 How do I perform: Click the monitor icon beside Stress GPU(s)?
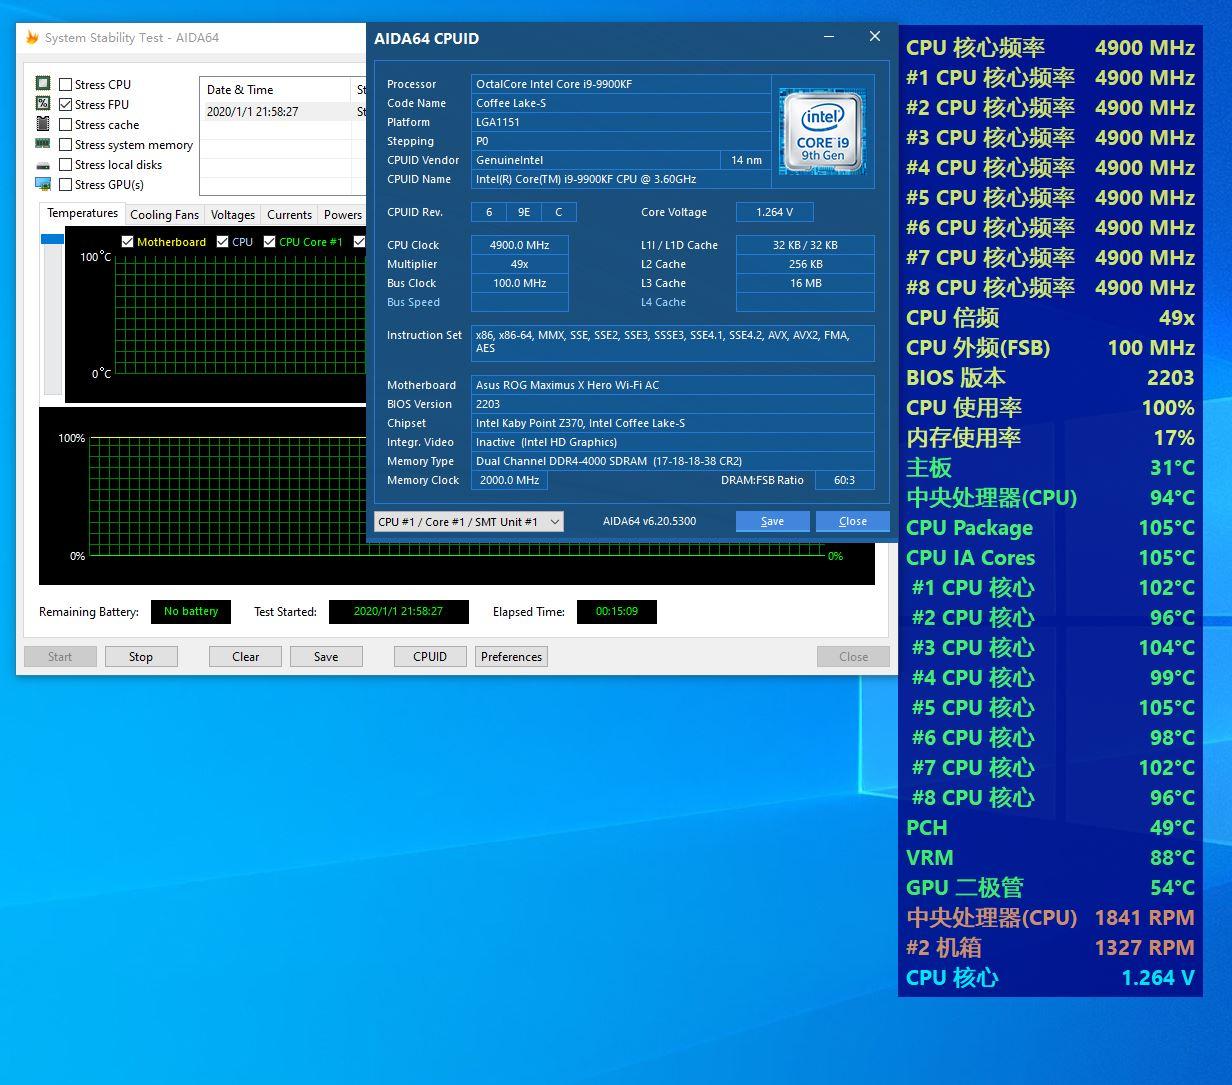click(x=43, y=184)
